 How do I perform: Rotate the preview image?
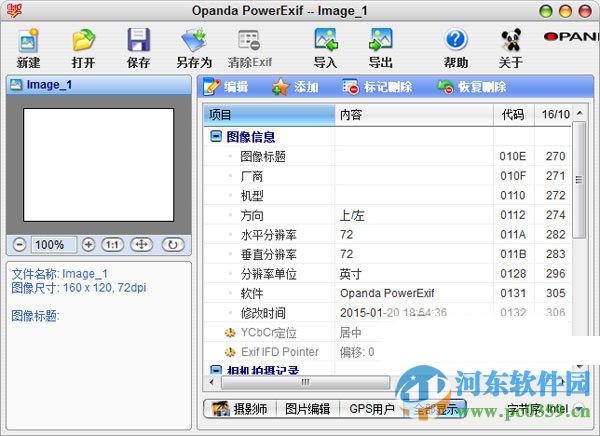tap(173, 245)
